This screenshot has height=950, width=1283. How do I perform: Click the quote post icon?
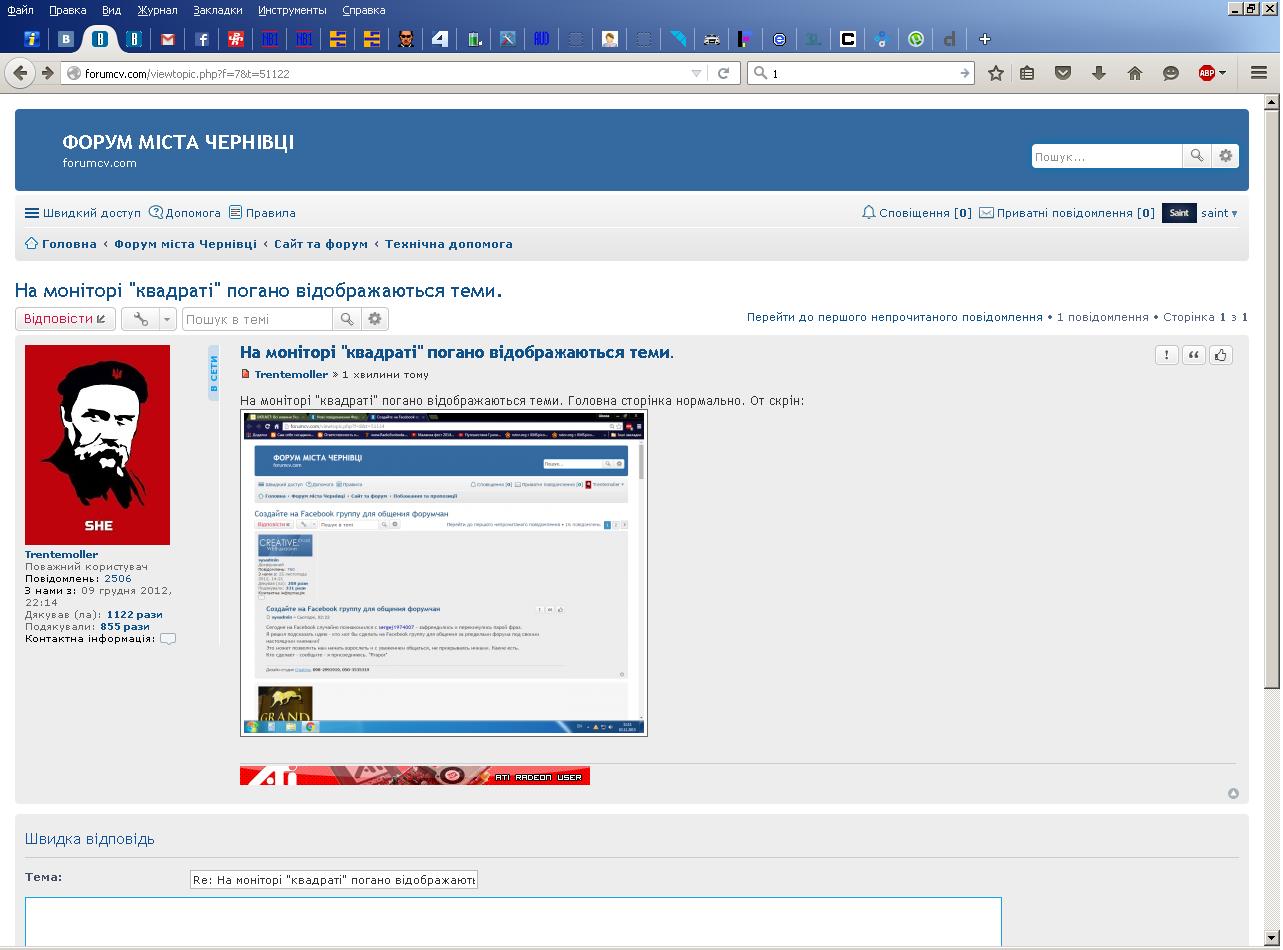tap(1193, 355)
